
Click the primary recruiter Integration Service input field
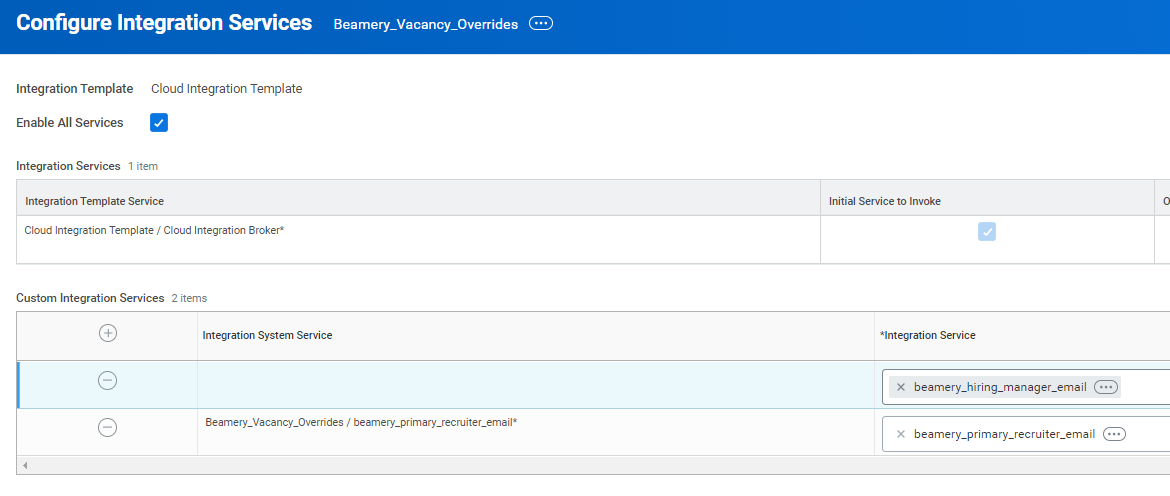coord(1026,434)
